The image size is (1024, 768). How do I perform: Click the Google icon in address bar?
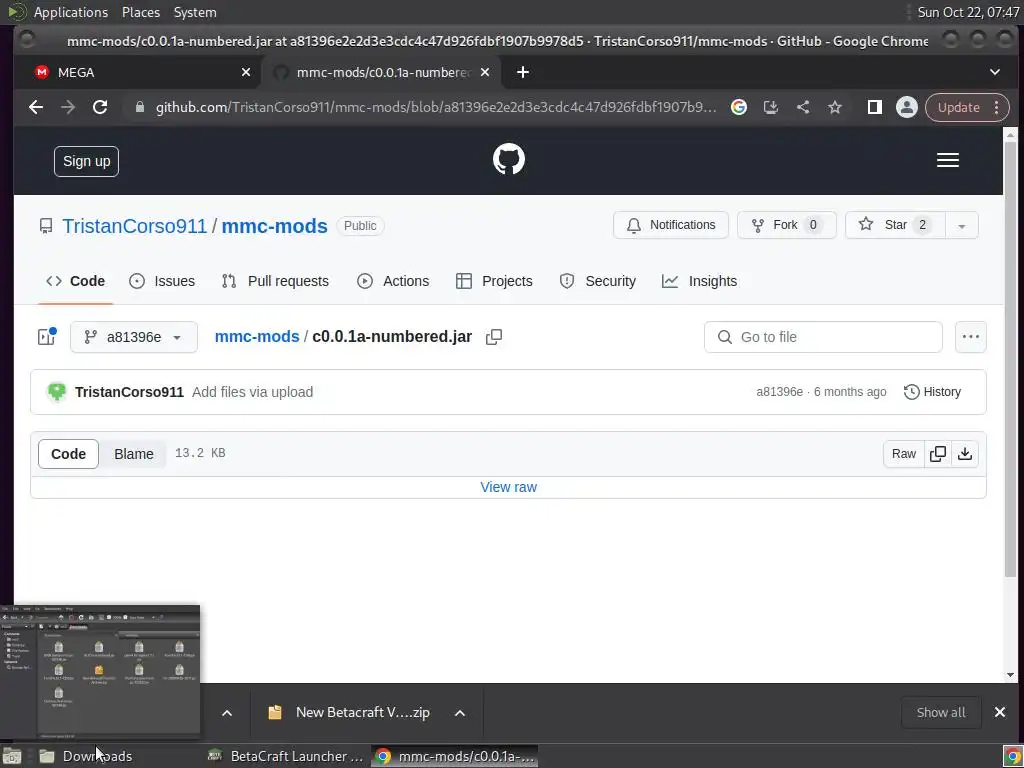pos(739,107)
